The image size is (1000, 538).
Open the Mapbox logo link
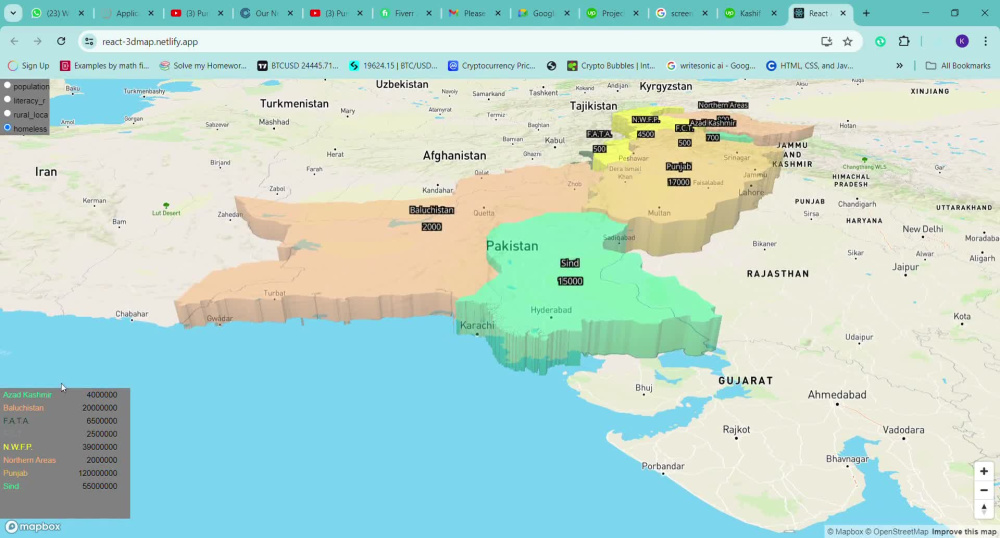coord(33,527)
